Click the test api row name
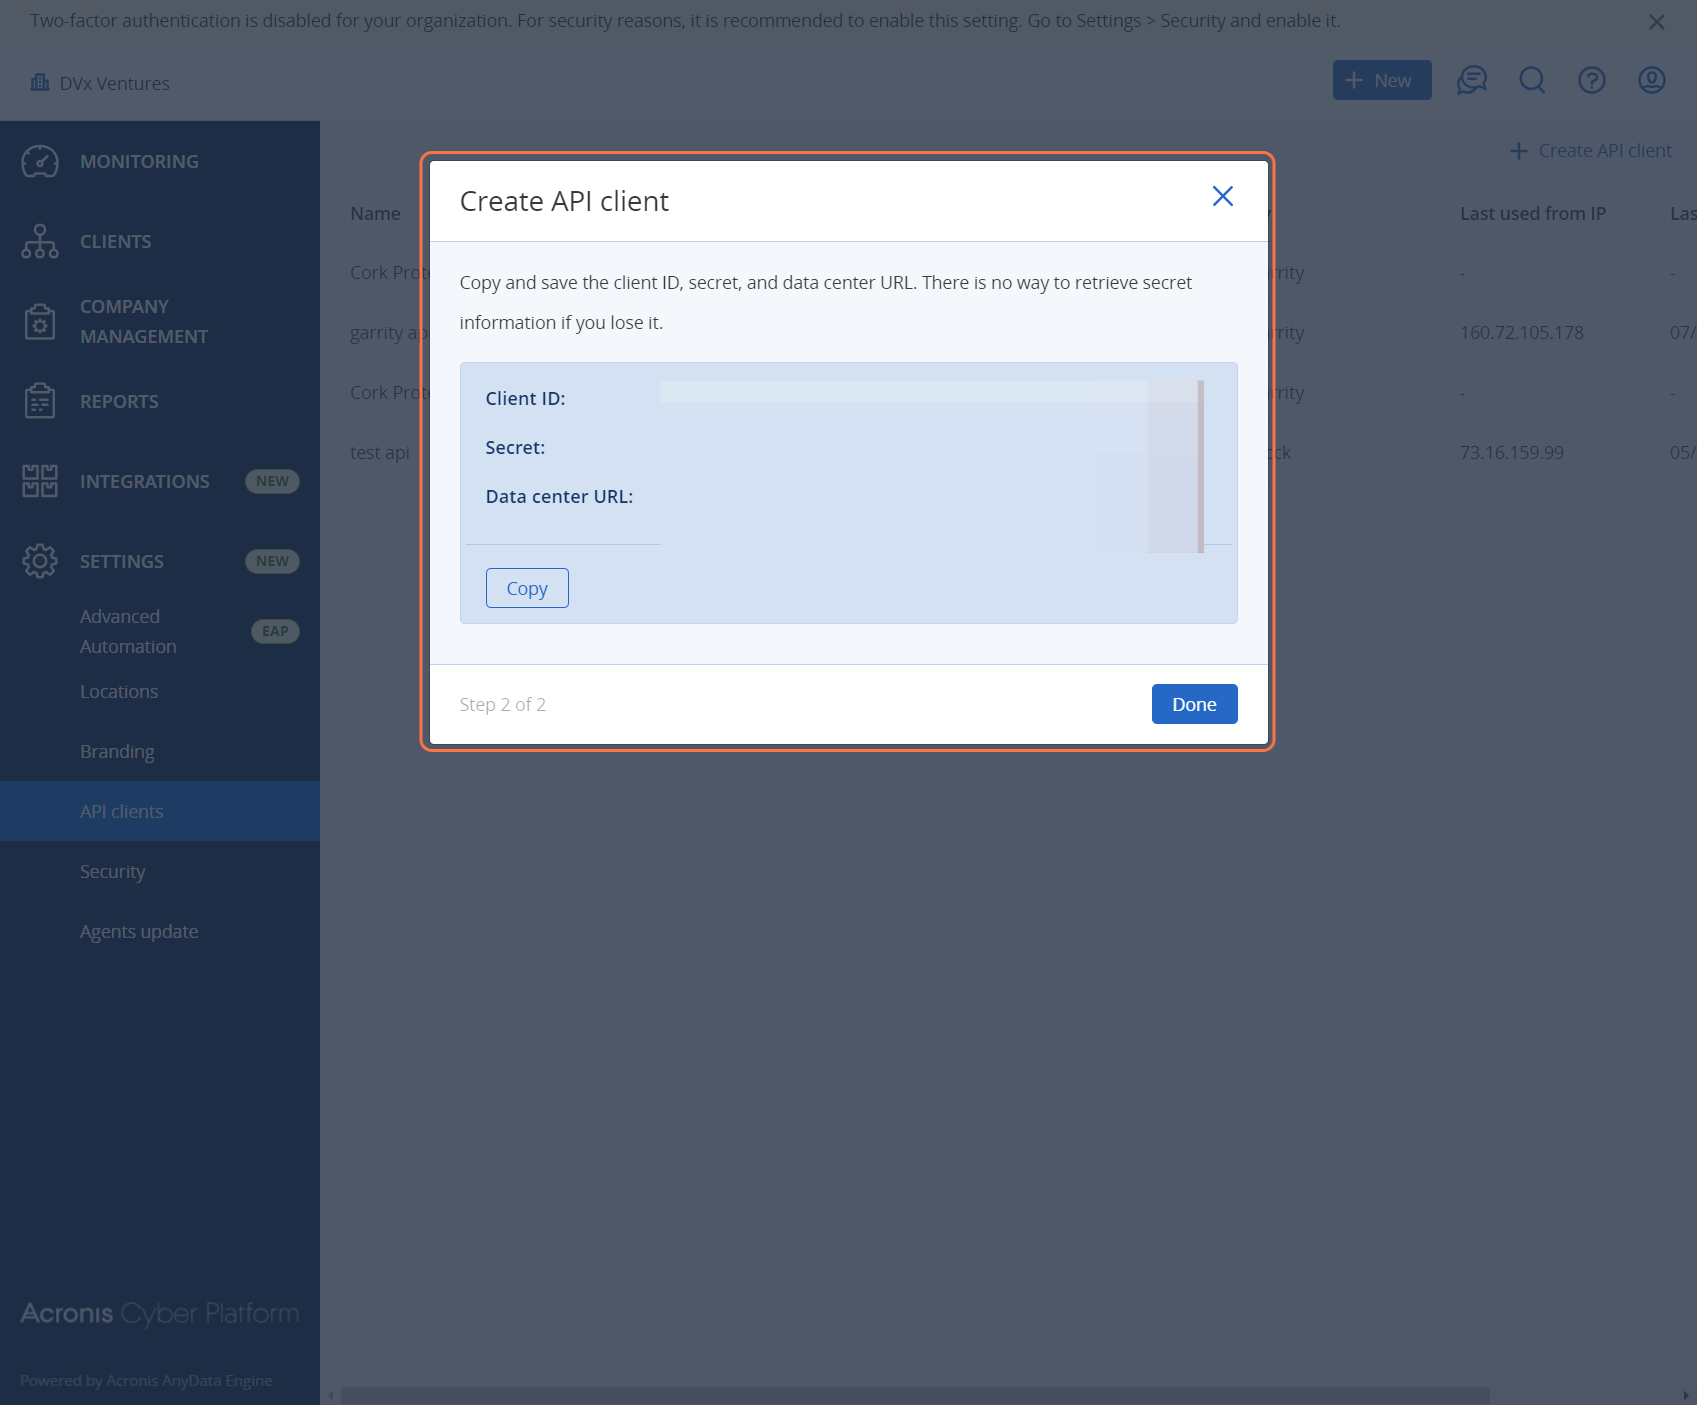The width and height of the screenshot is (1697, 1405). [380, 452]
